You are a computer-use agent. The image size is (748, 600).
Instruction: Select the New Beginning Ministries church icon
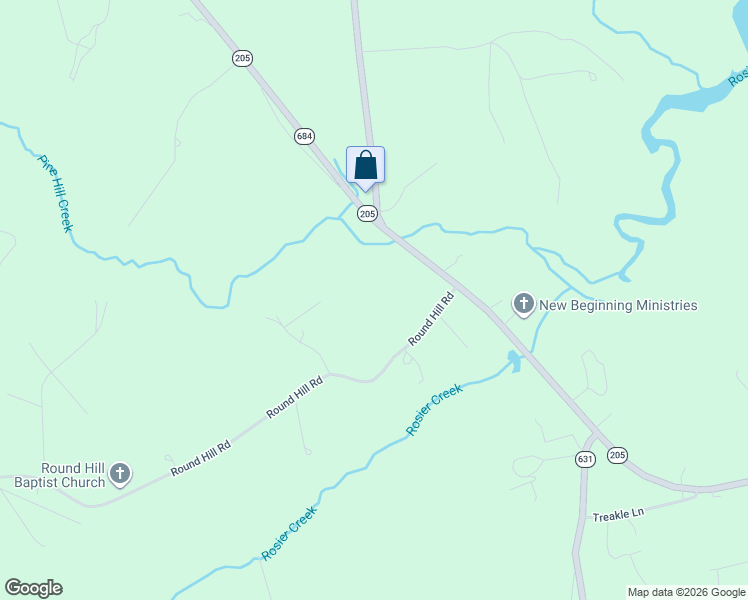pos(524,305)
